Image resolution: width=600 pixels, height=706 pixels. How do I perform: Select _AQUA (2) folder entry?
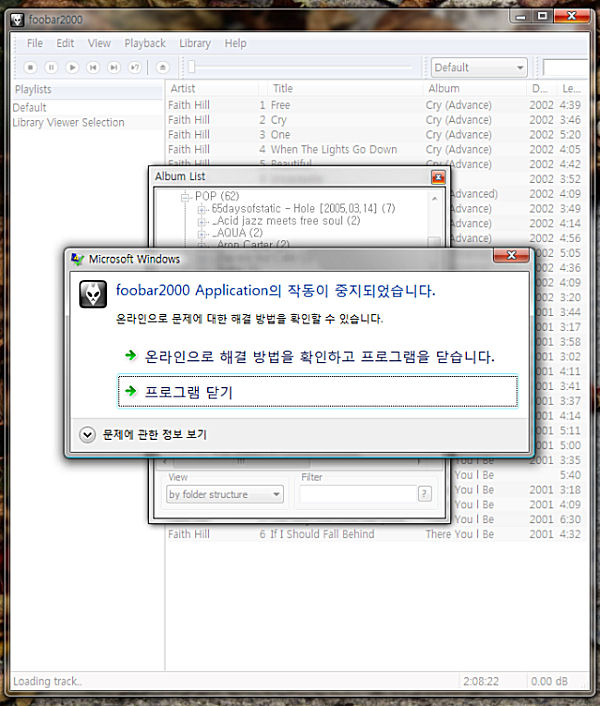238,233
